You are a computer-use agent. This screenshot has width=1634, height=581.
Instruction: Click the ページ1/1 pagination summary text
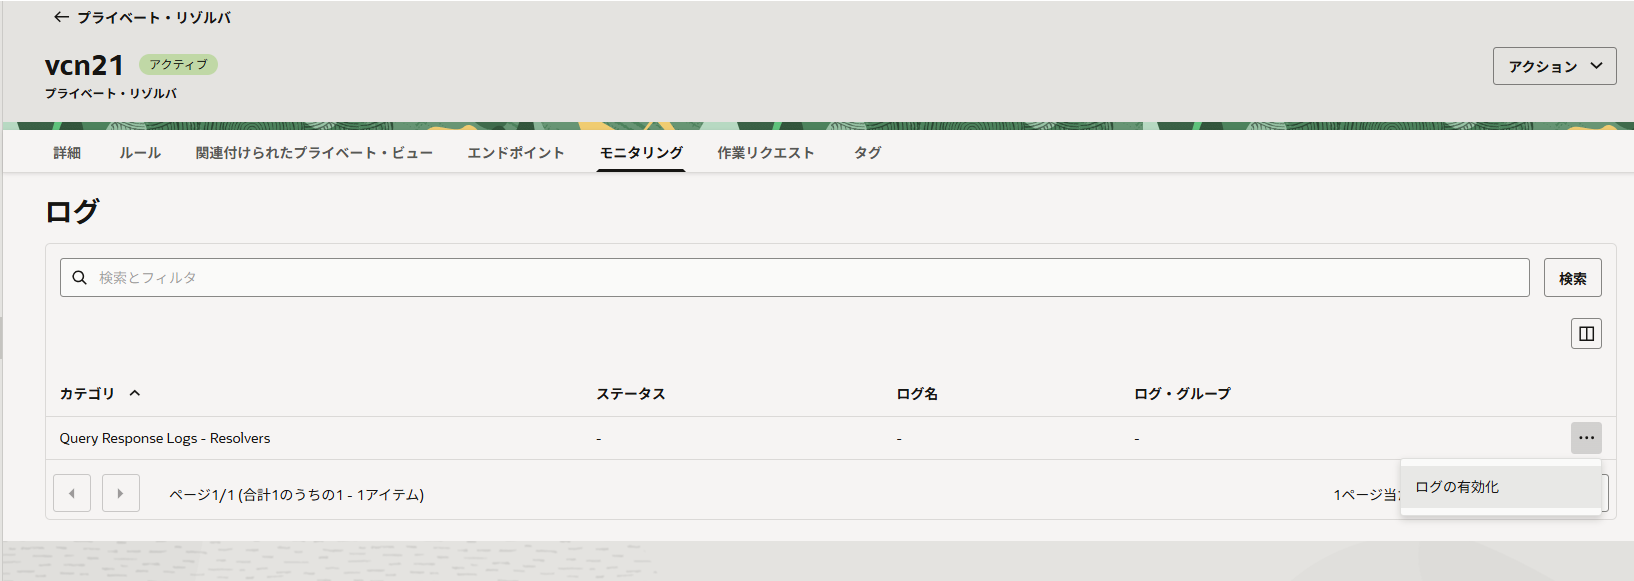point(296,494)
